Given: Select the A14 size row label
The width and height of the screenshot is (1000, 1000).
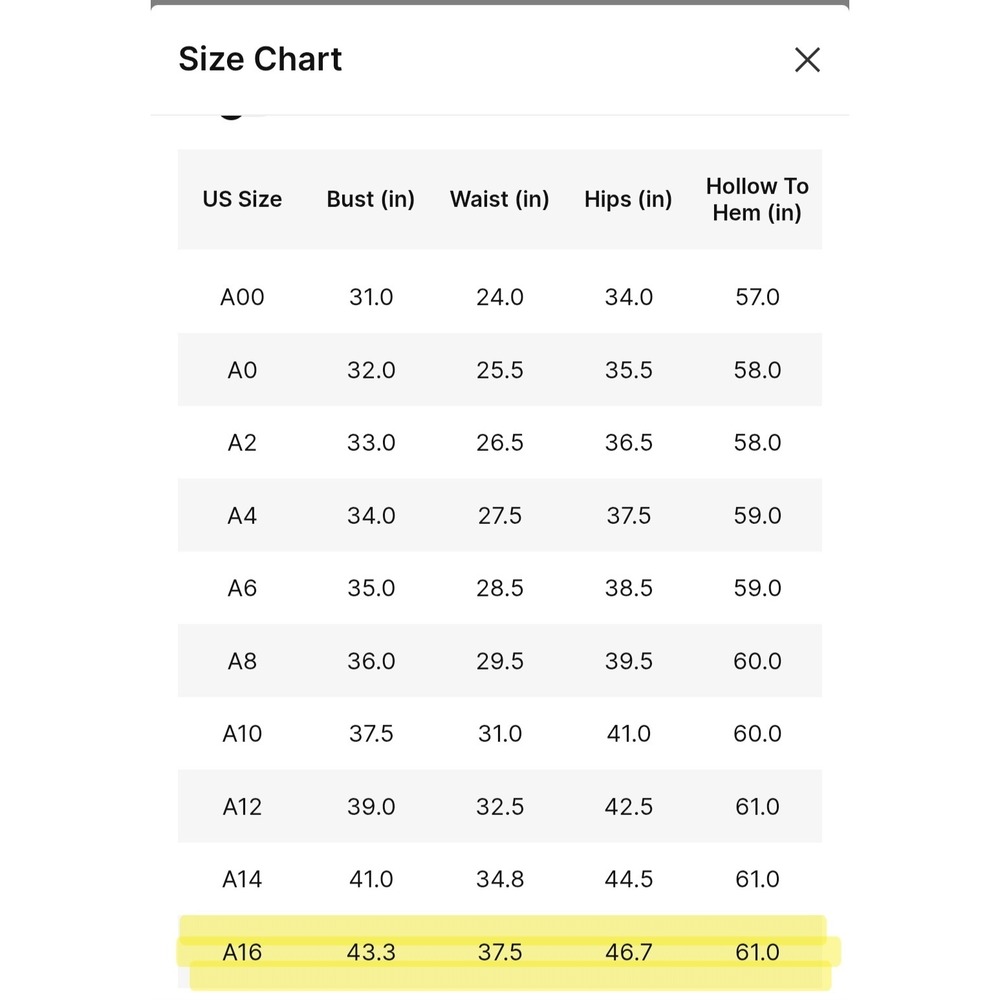Looking at the screenshot, I should click(242, 879).
